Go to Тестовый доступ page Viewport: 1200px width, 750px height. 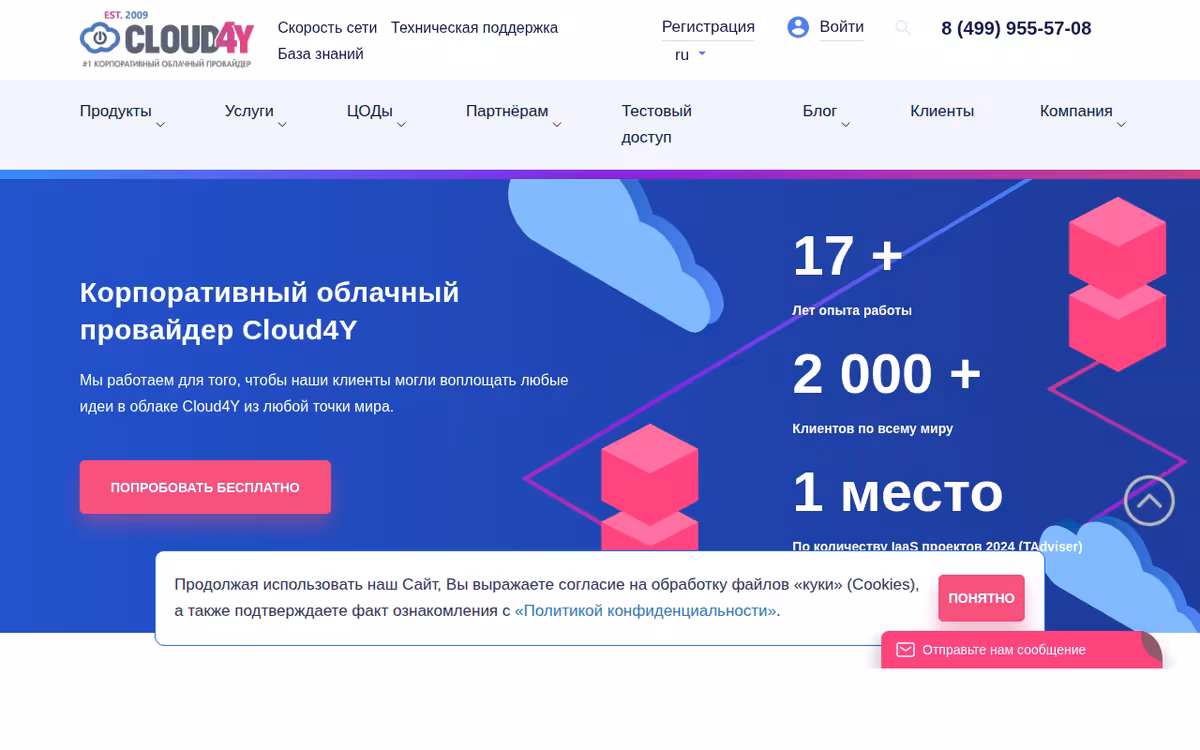click(x=657, y=124)
